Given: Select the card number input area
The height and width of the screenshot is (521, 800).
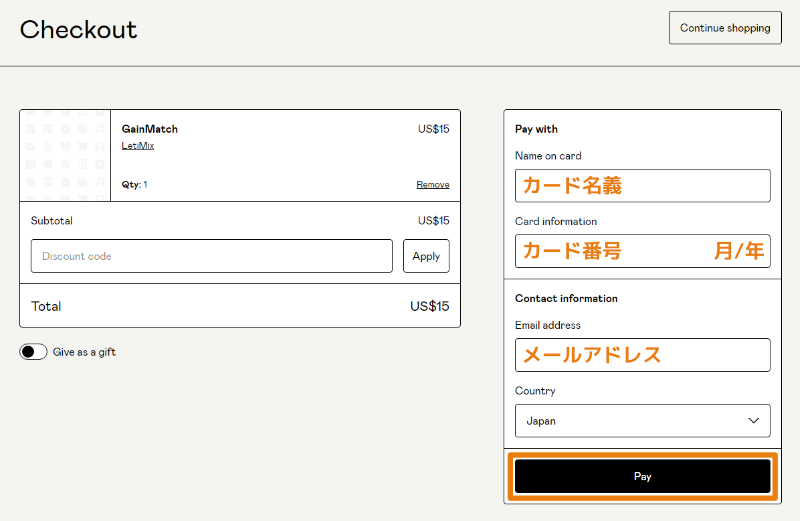Looking at the screenshot, I should (600, 251).
